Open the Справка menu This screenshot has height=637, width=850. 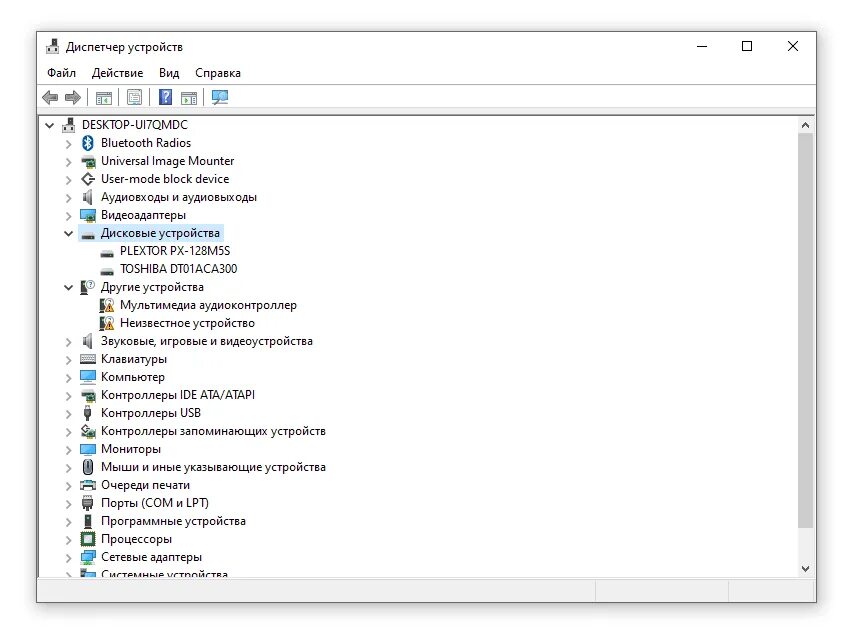(218, 73)
